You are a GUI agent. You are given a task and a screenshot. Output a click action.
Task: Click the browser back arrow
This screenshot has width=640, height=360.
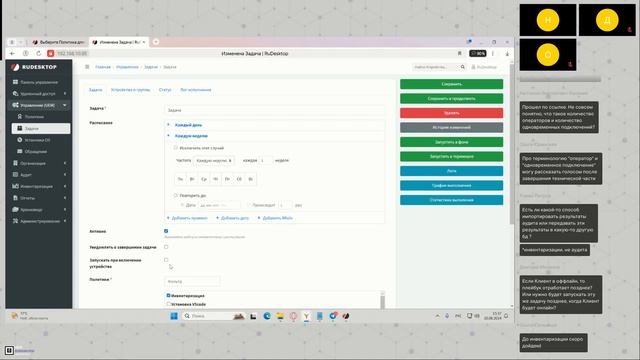click(12, 53)
